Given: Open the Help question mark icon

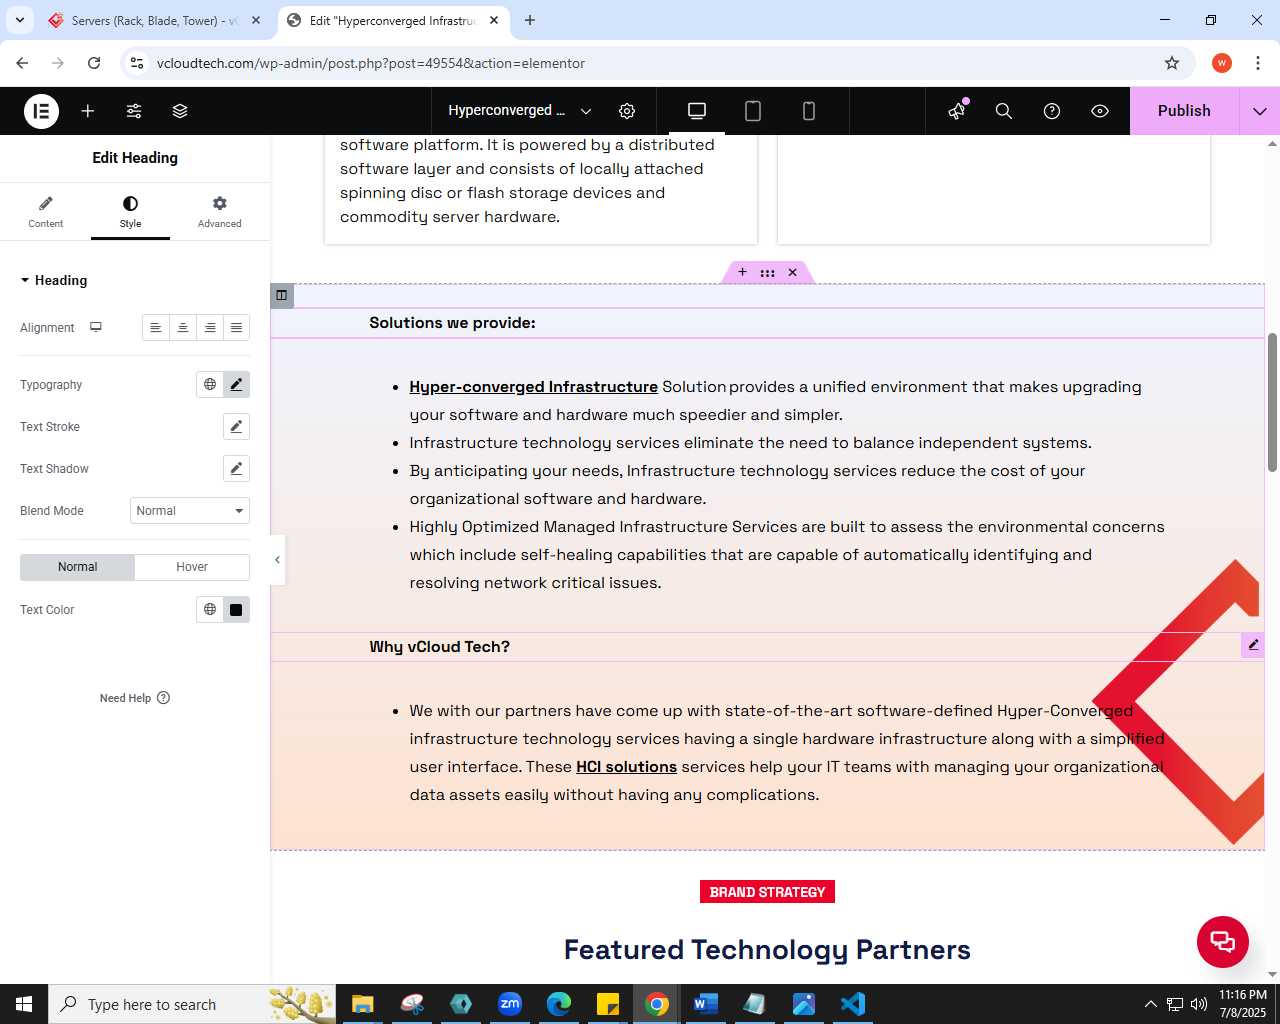Looking at the screenshot, I should pos(1052,111).
